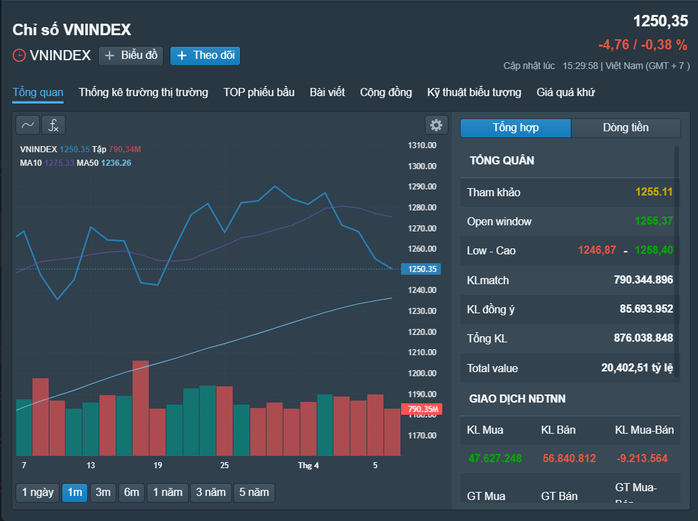Click the TỔNG QUÂN section heading
Viewport: 698px width, 521px height.
tap(502, 161)
